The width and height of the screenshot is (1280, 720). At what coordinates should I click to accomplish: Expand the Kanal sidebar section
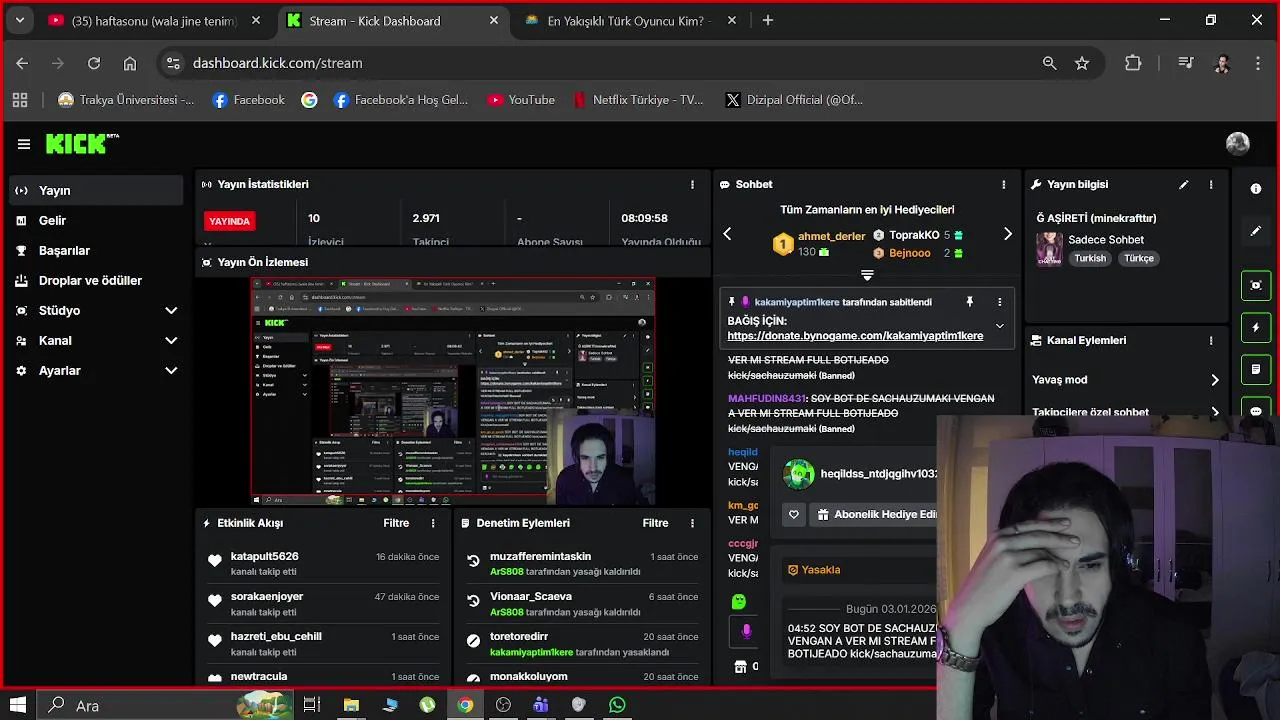pos(171,341)
